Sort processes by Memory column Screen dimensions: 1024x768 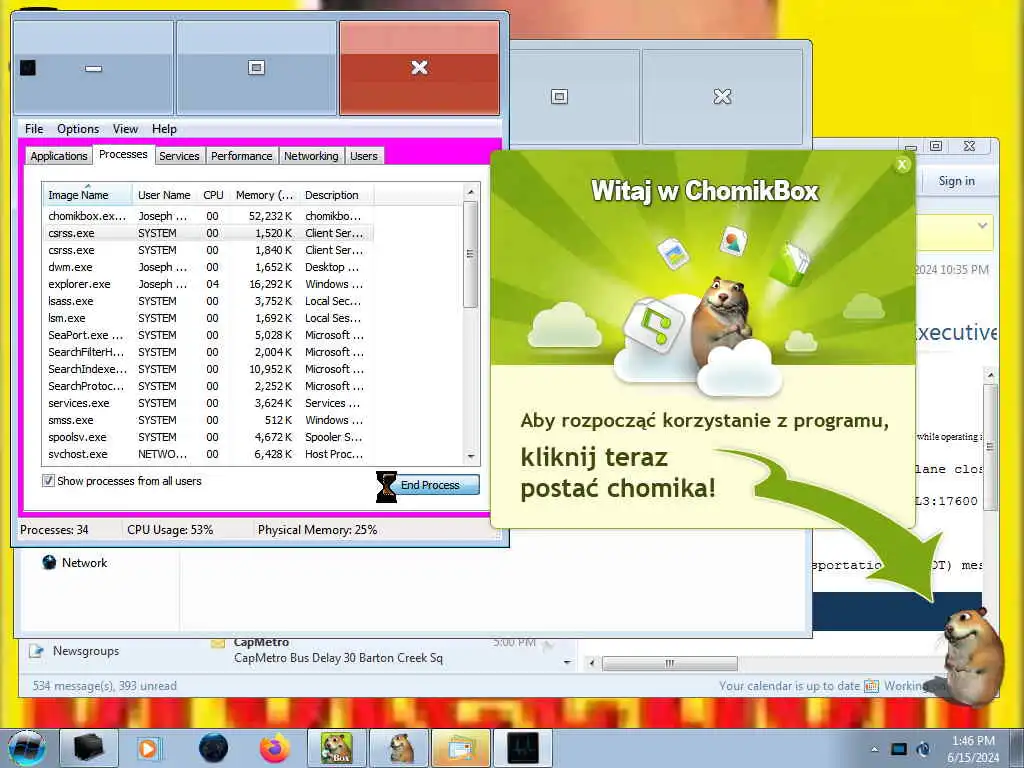pos(264,195)
